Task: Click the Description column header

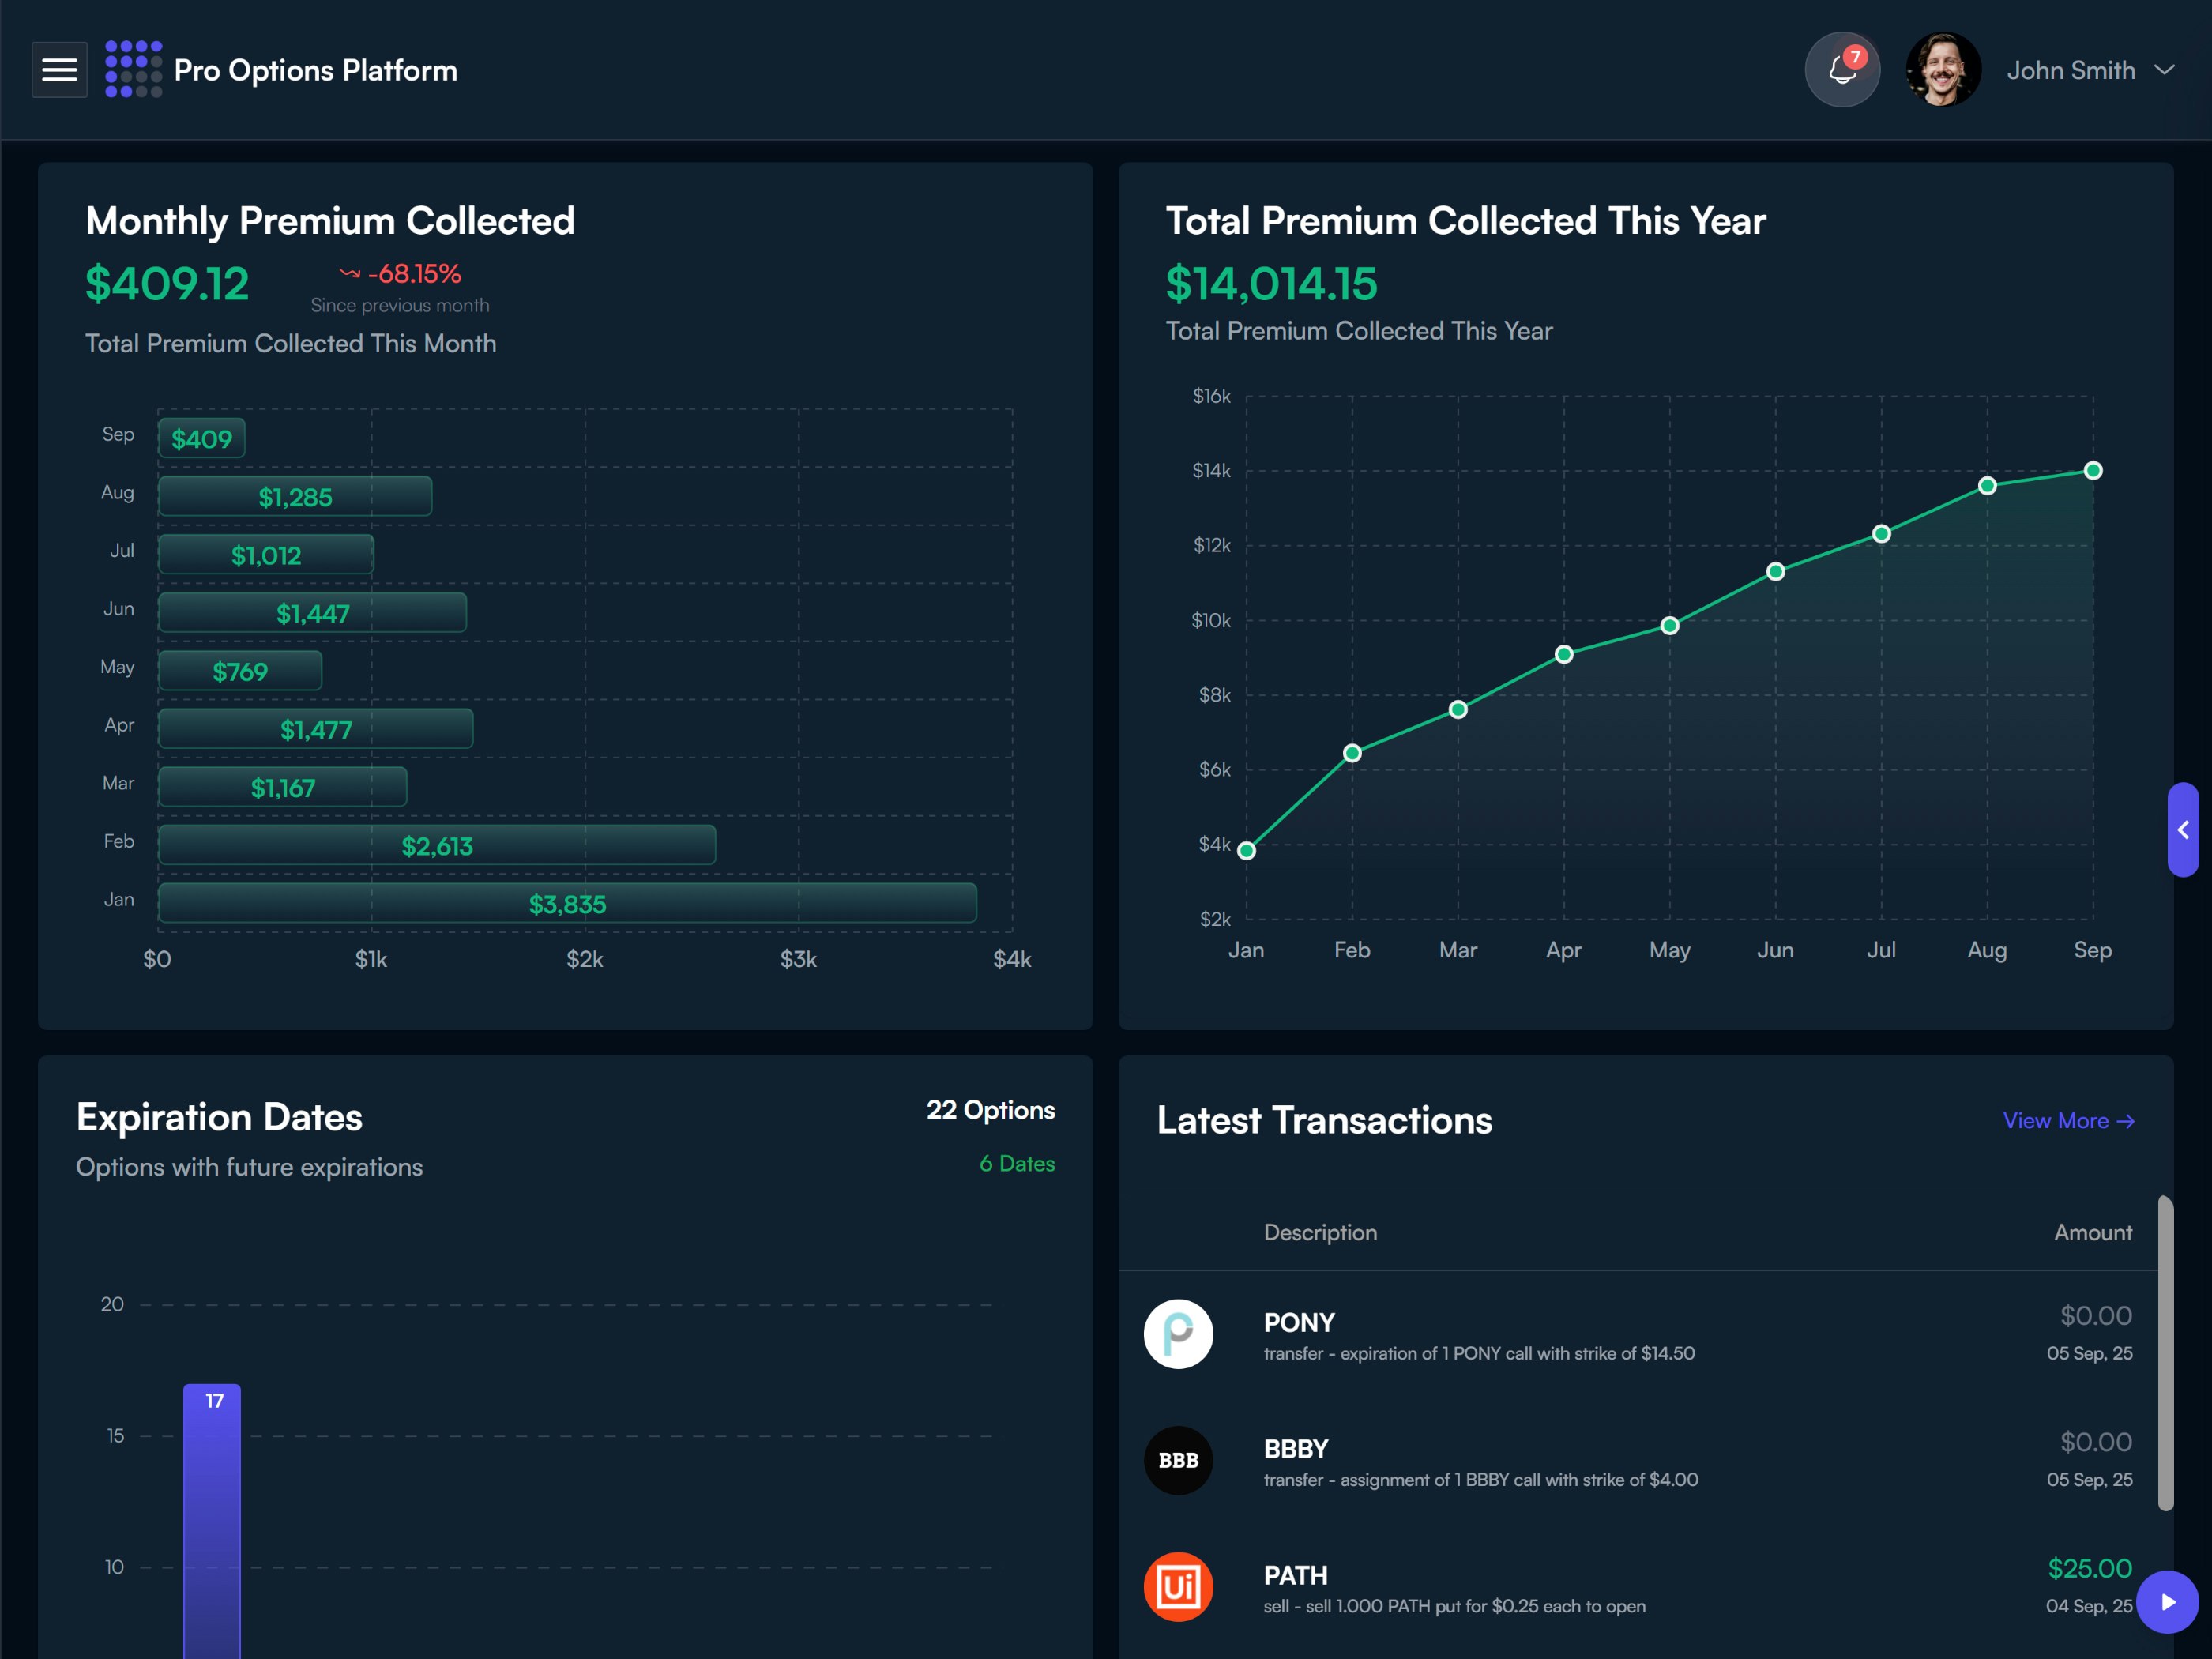Action: coord(1320,1233)
